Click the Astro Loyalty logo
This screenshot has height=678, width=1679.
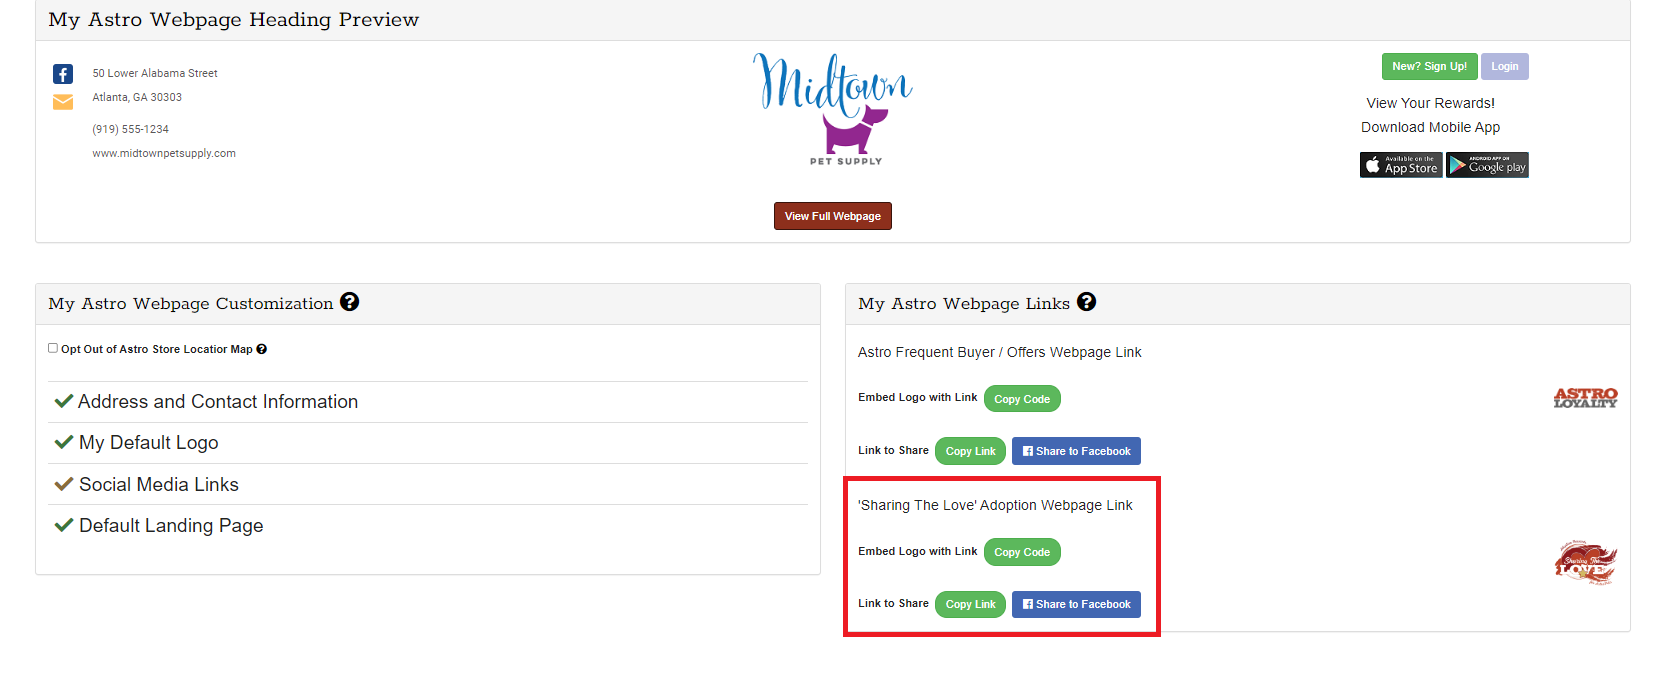coord(1585,398)
